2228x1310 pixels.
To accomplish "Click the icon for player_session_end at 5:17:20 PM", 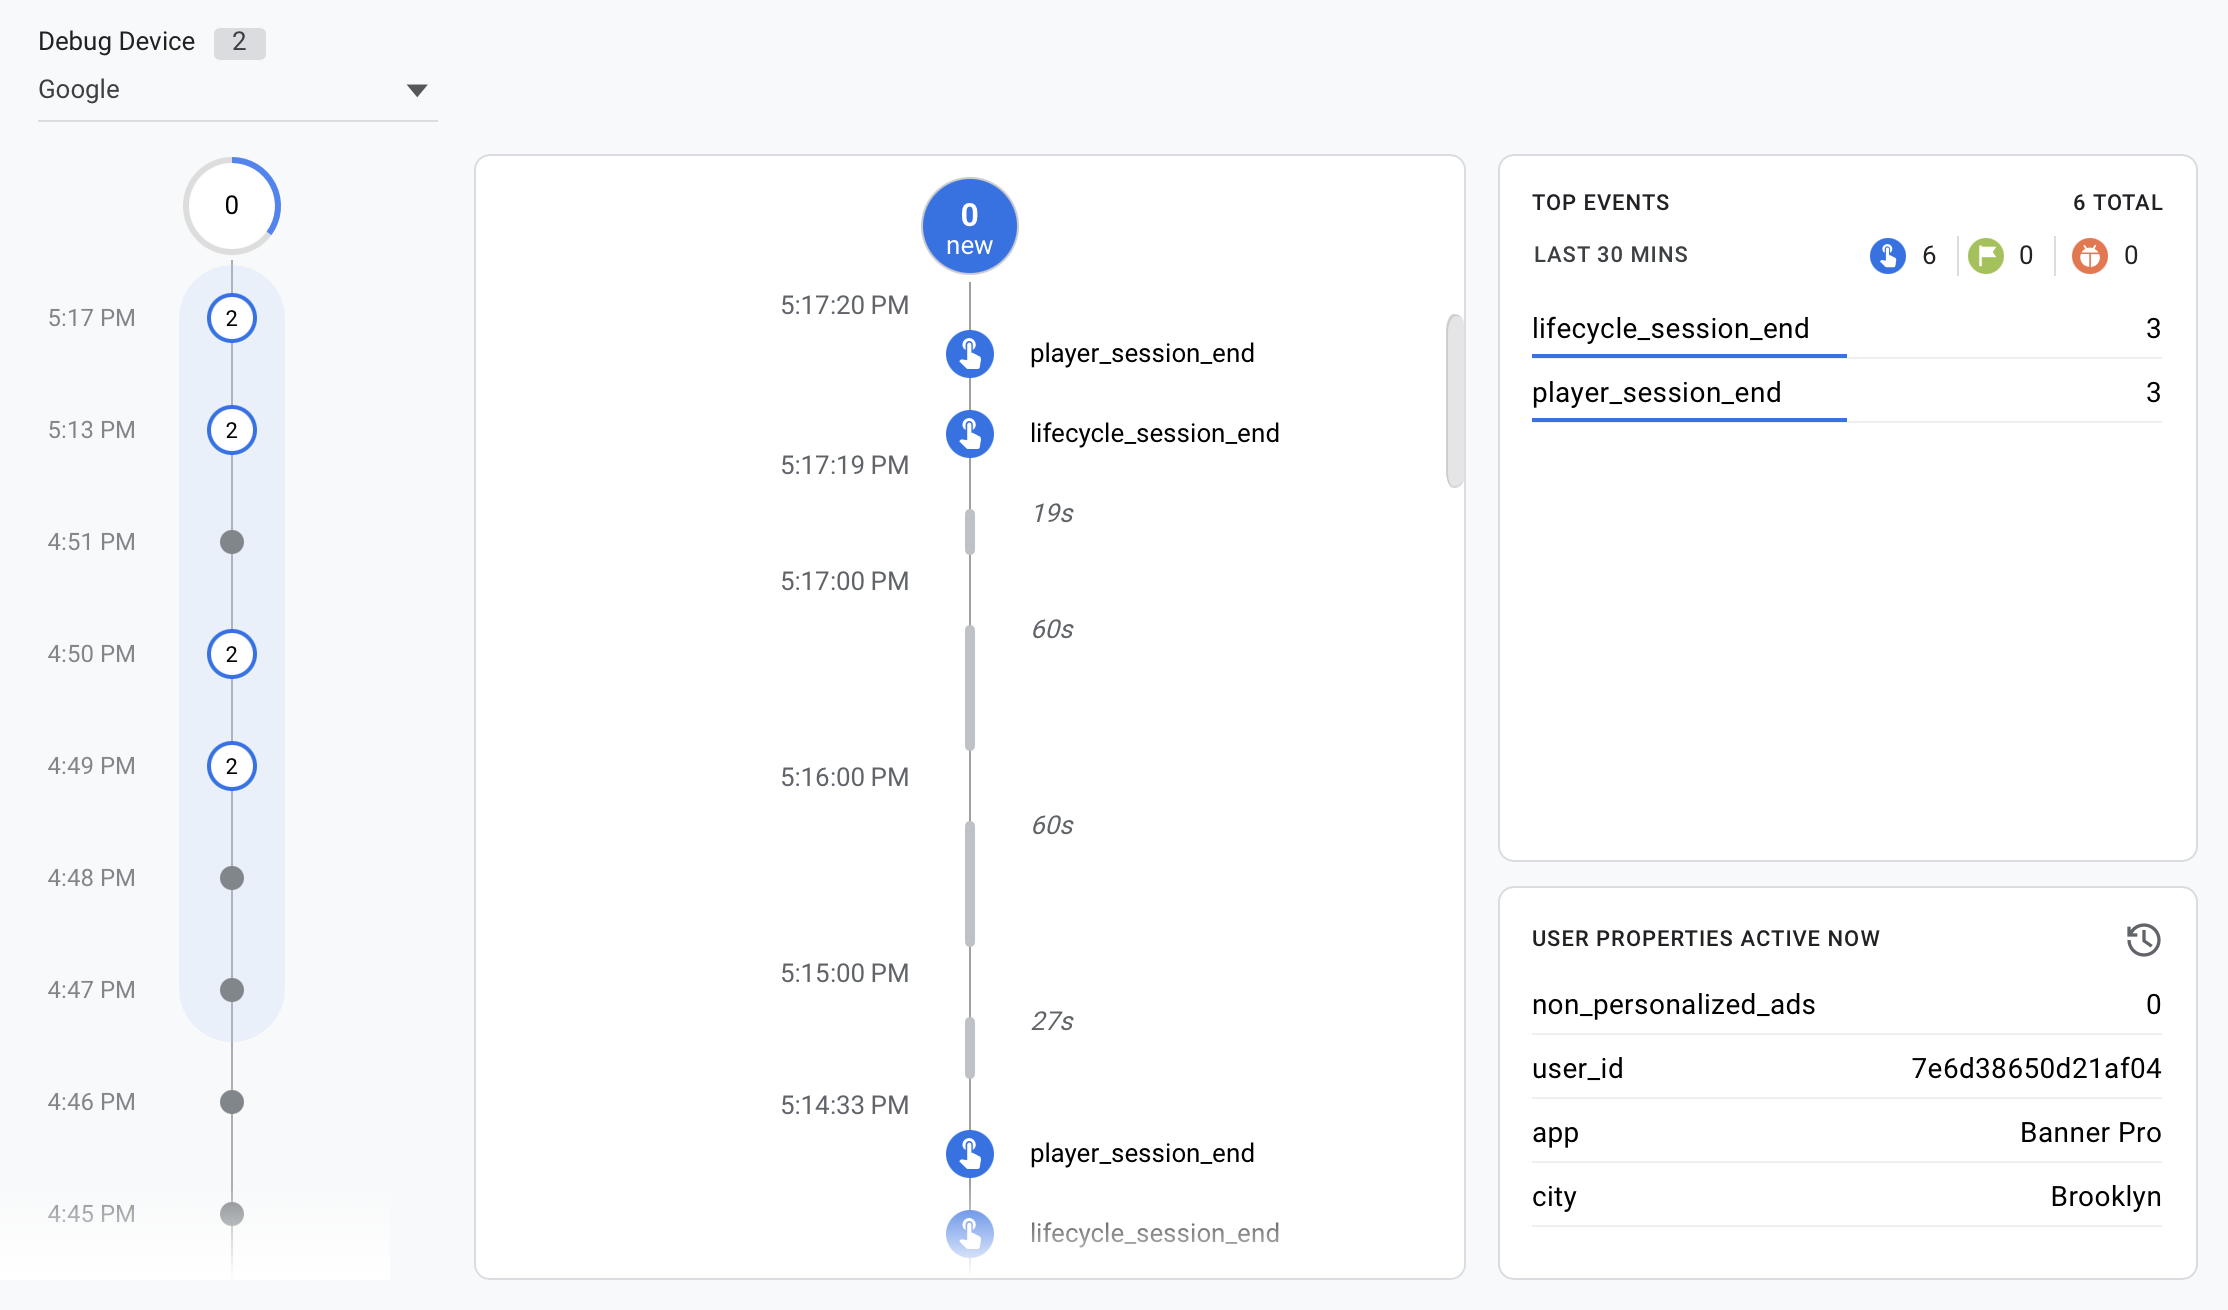I will (969, 353).
